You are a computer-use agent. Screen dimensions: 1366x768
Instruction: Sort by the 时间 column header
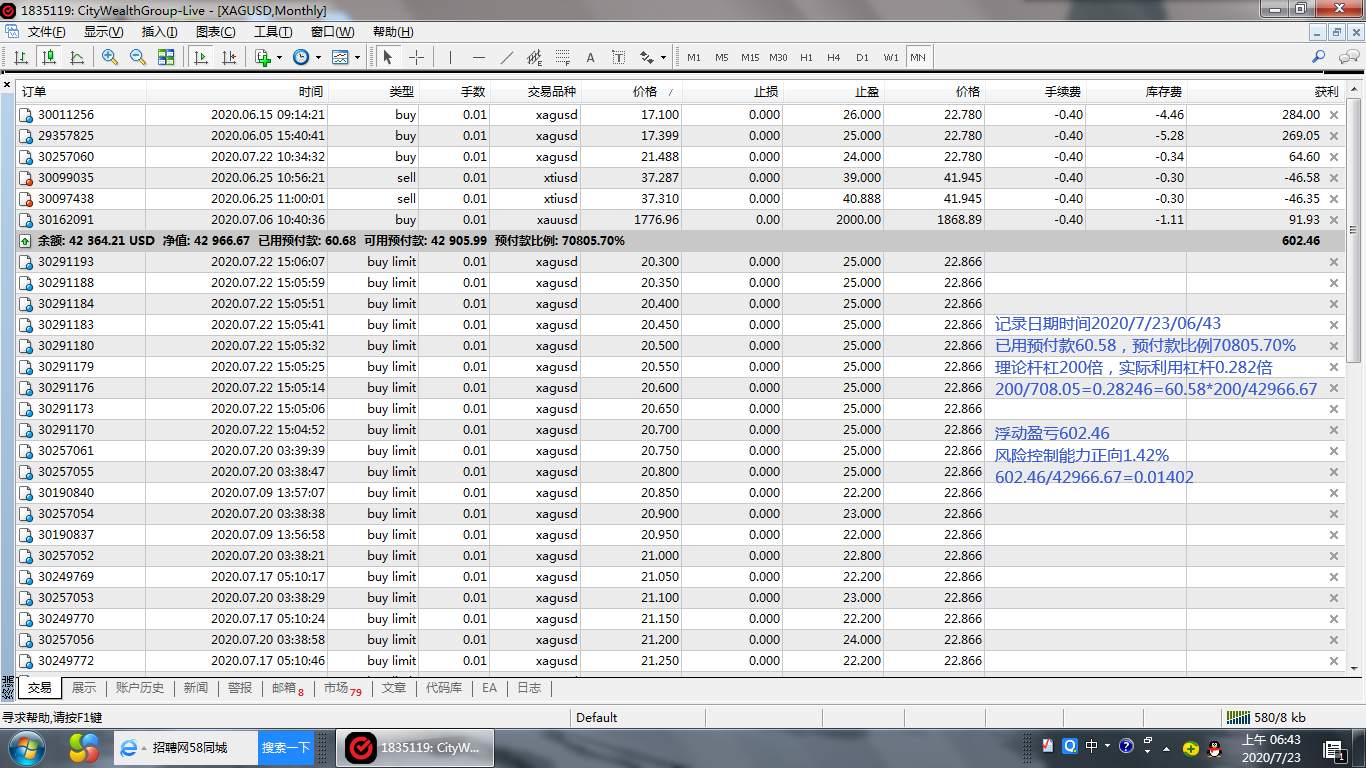[311, 91]
